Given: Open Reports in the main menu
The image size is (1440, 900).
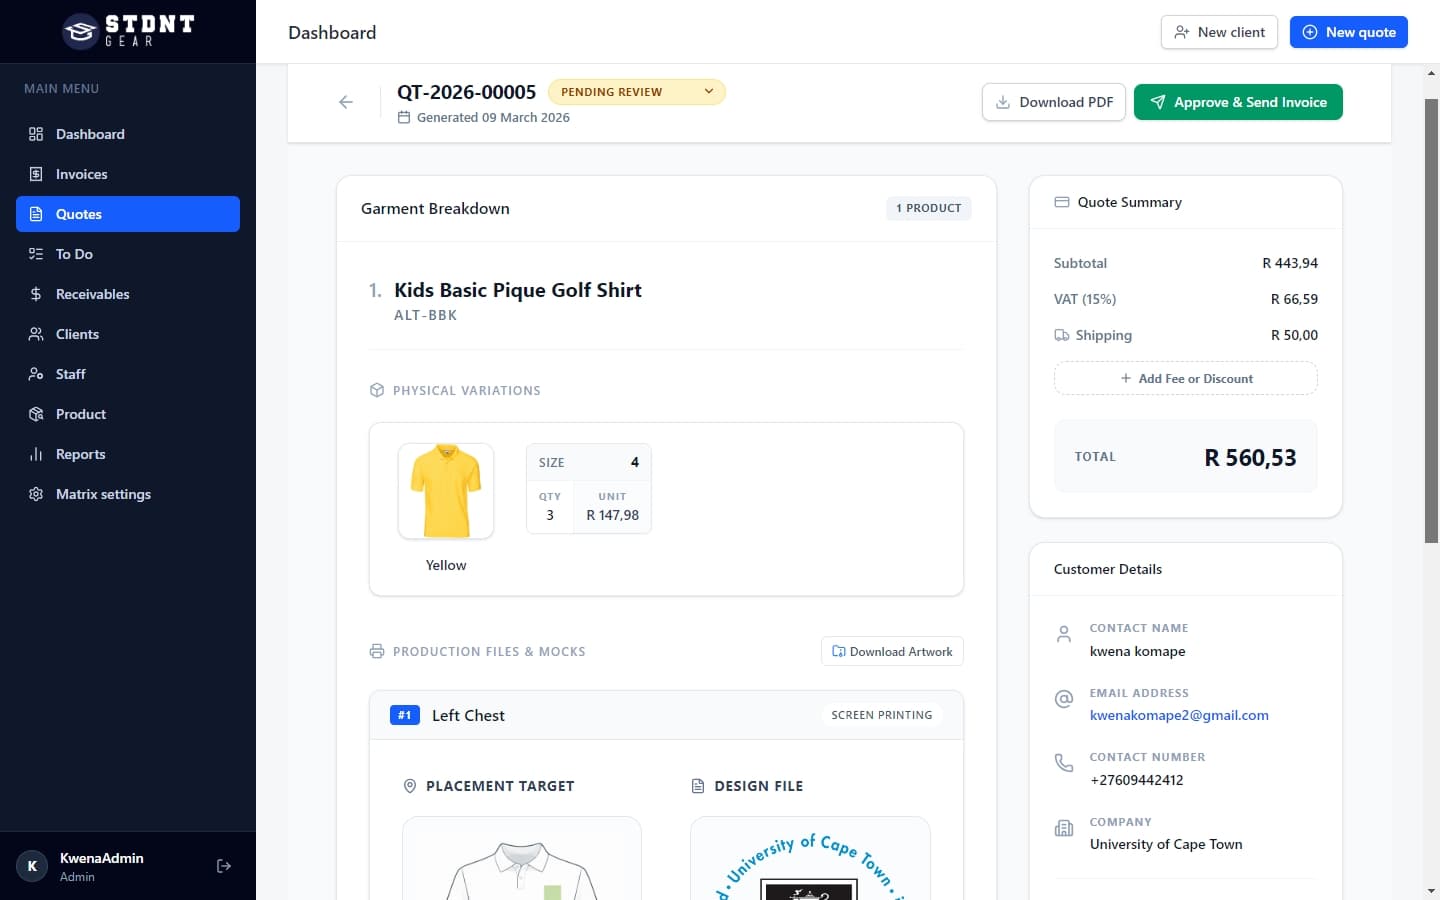Looking at the screenshot, I should click(x=128, y=454).
